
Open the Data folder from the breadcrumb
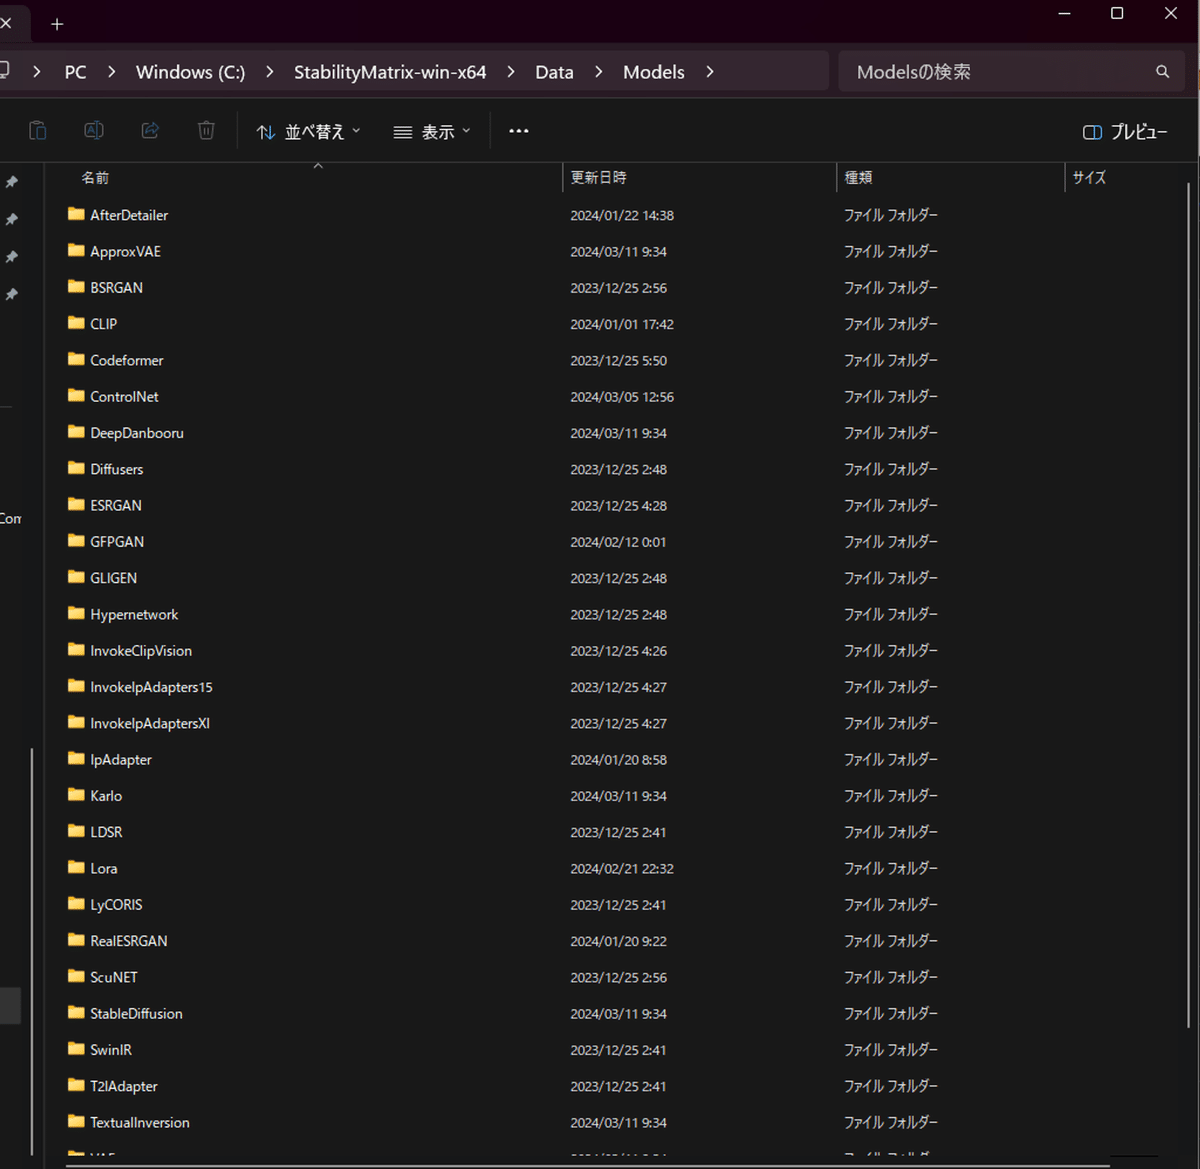pos(554,71)
